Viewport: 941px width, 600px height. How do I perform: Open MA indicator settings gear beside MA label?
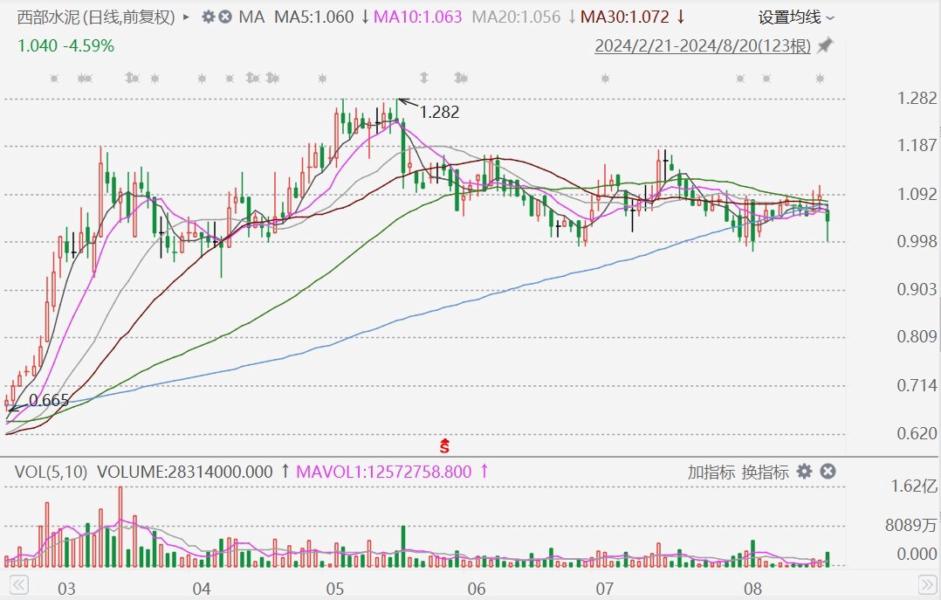tap(208, 17)
